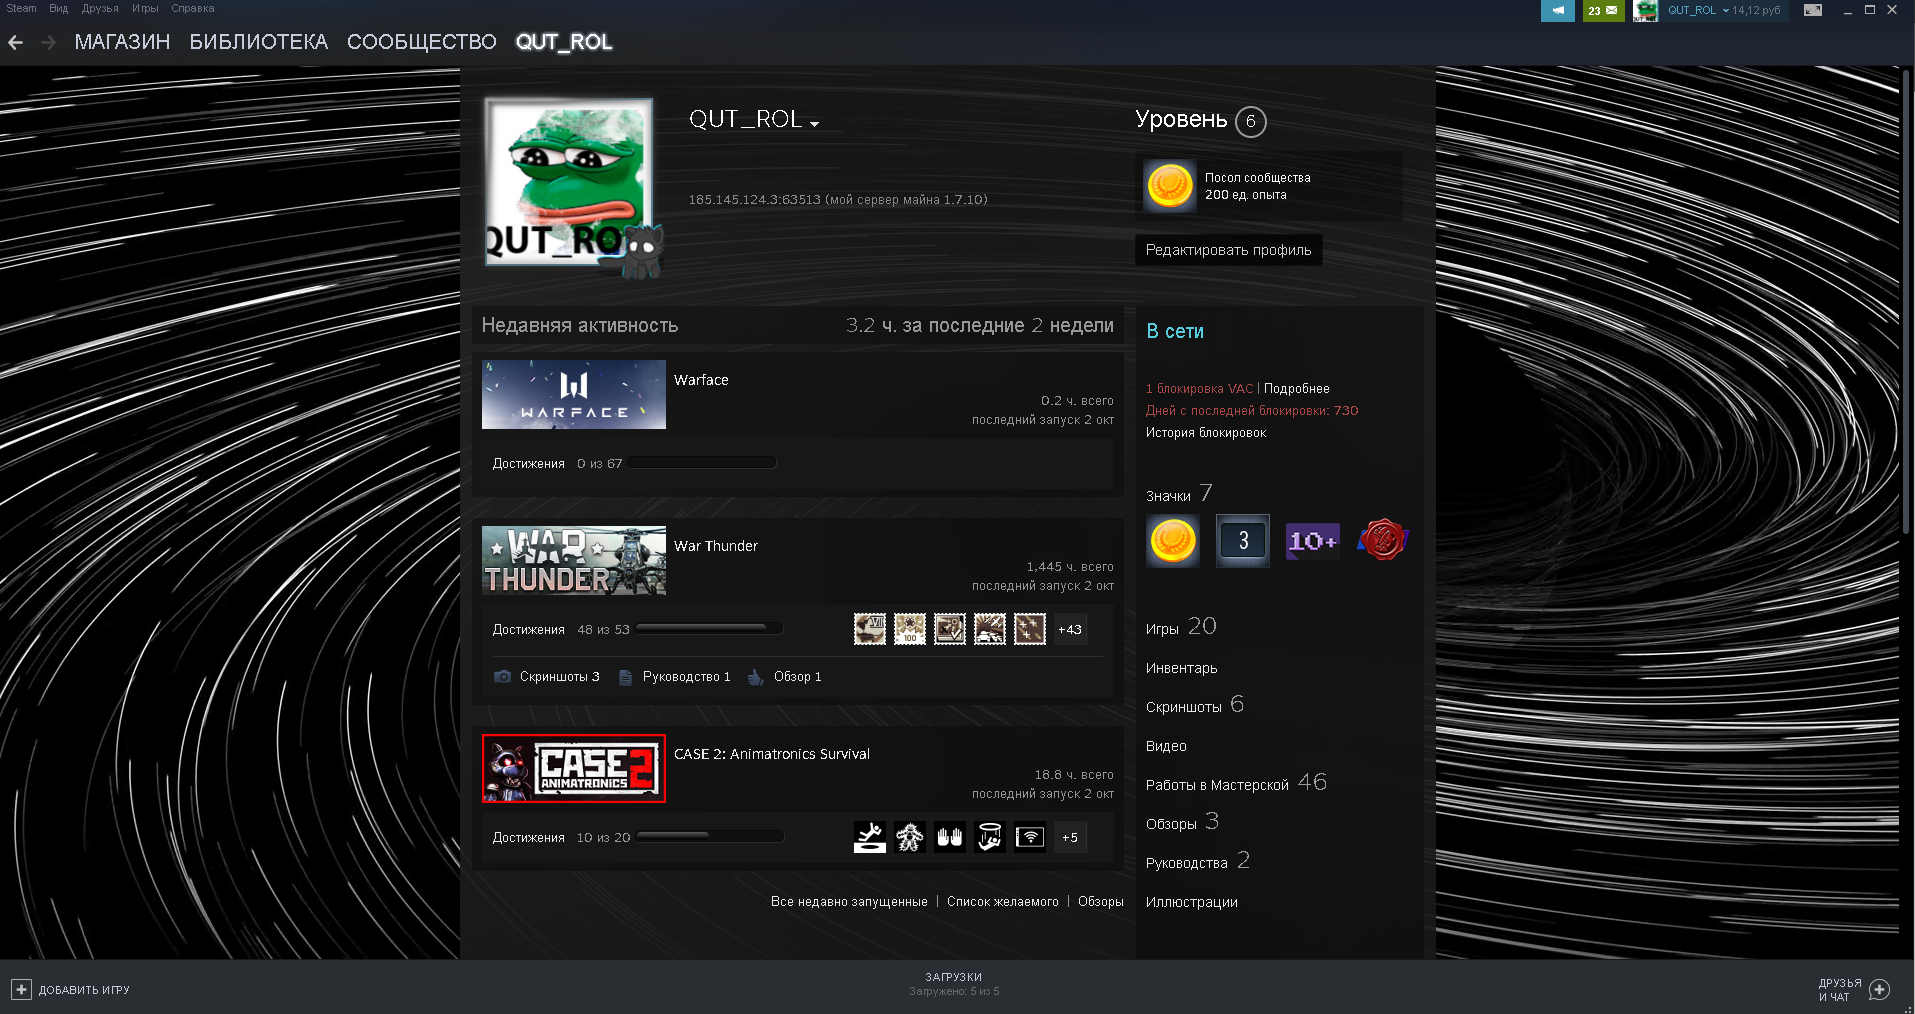This screenshot has width=1915, height=1014.
Task: Switch to Big Picture mode icon
Action: 1812,10
